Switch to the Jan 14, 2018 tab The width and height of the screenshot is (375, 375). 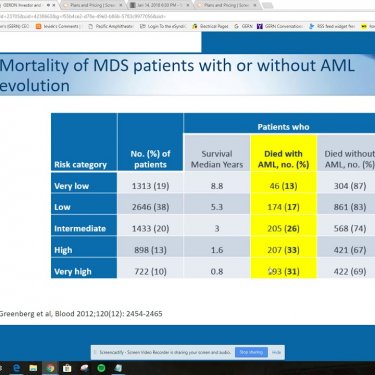pyautogui.click(x=160, y=5)
